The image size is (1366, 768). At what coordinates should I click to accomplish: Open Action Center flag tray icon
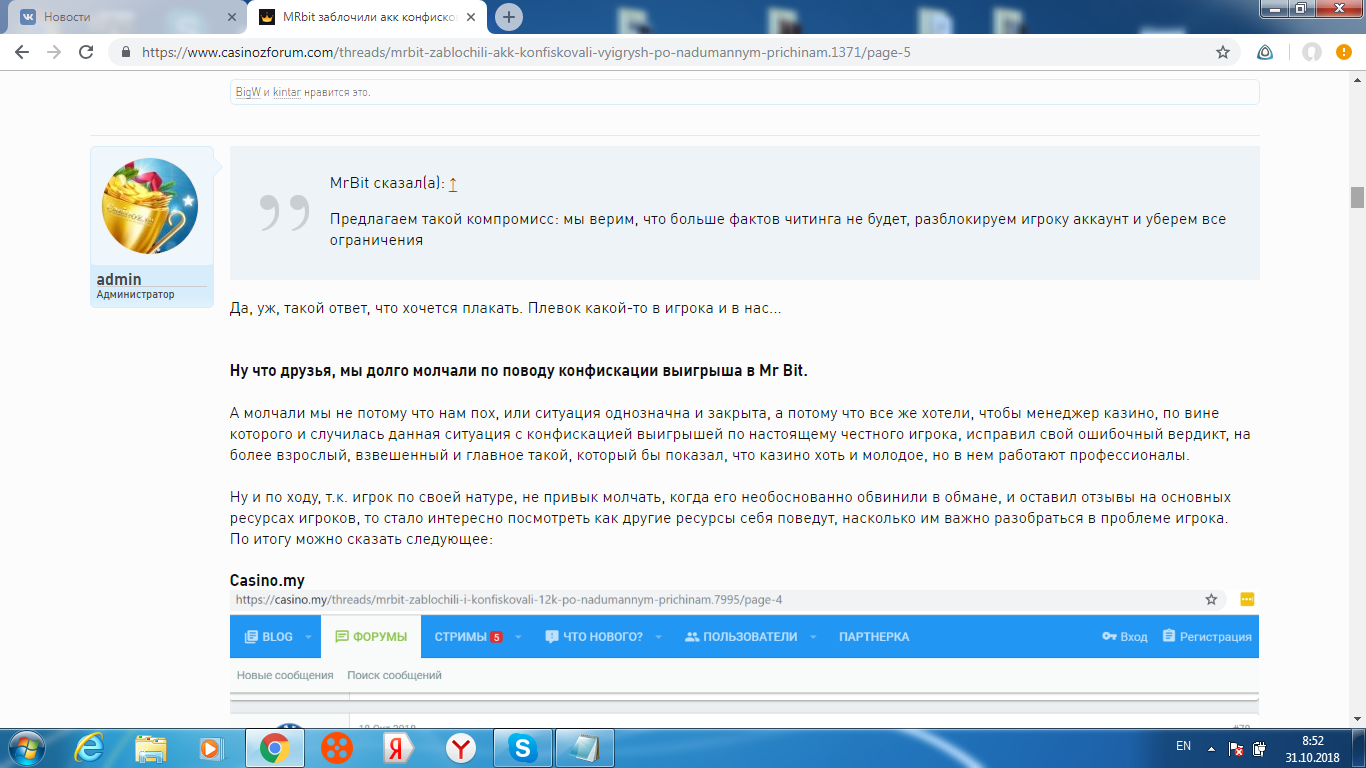[x=1236, y=748]
